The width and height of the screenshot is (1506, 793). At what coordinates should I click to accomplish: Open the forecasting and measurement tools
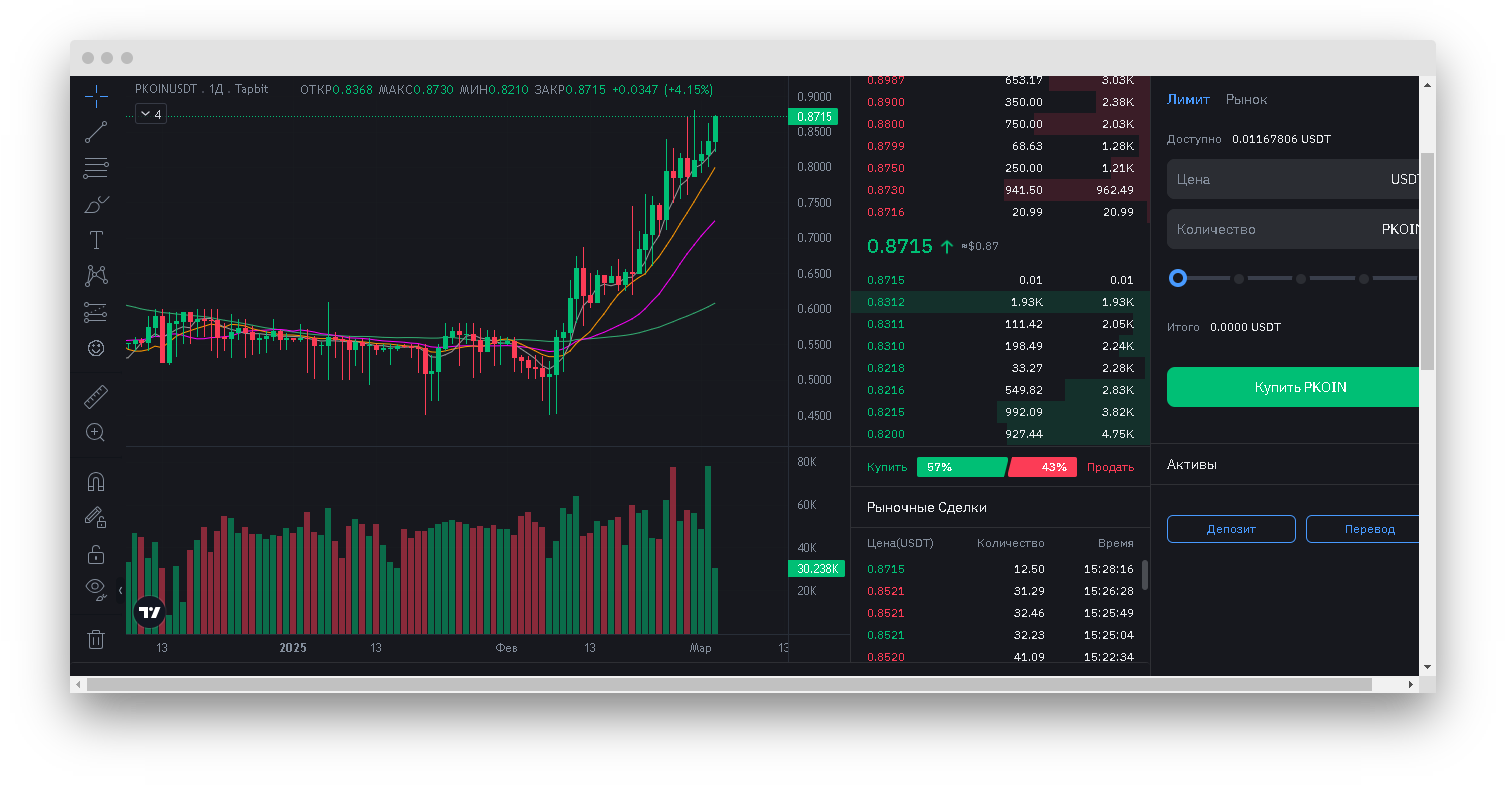[x=96, y=313]
